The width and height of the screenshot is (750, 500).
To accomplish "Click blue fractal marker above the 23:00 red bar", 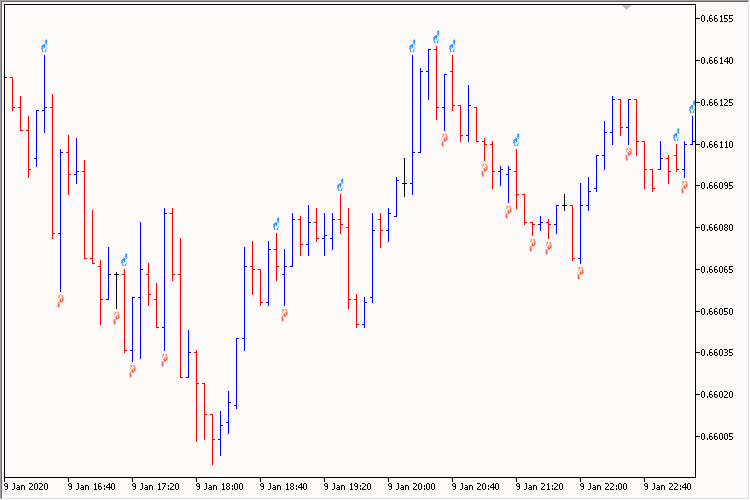I will (x=676, y=135).
